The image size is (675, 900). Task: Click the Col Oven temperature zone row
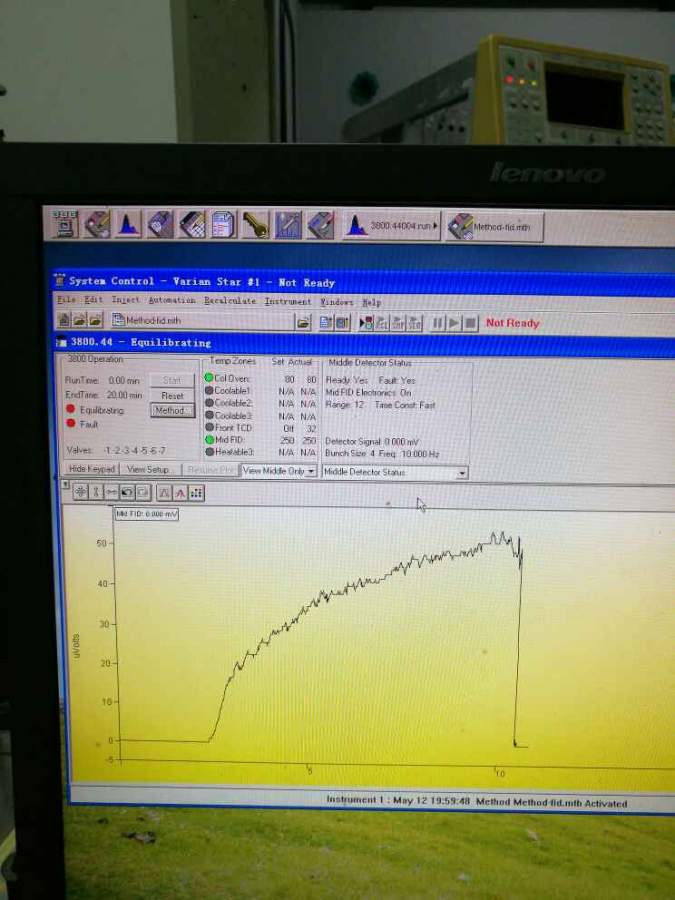coord(261,379)
